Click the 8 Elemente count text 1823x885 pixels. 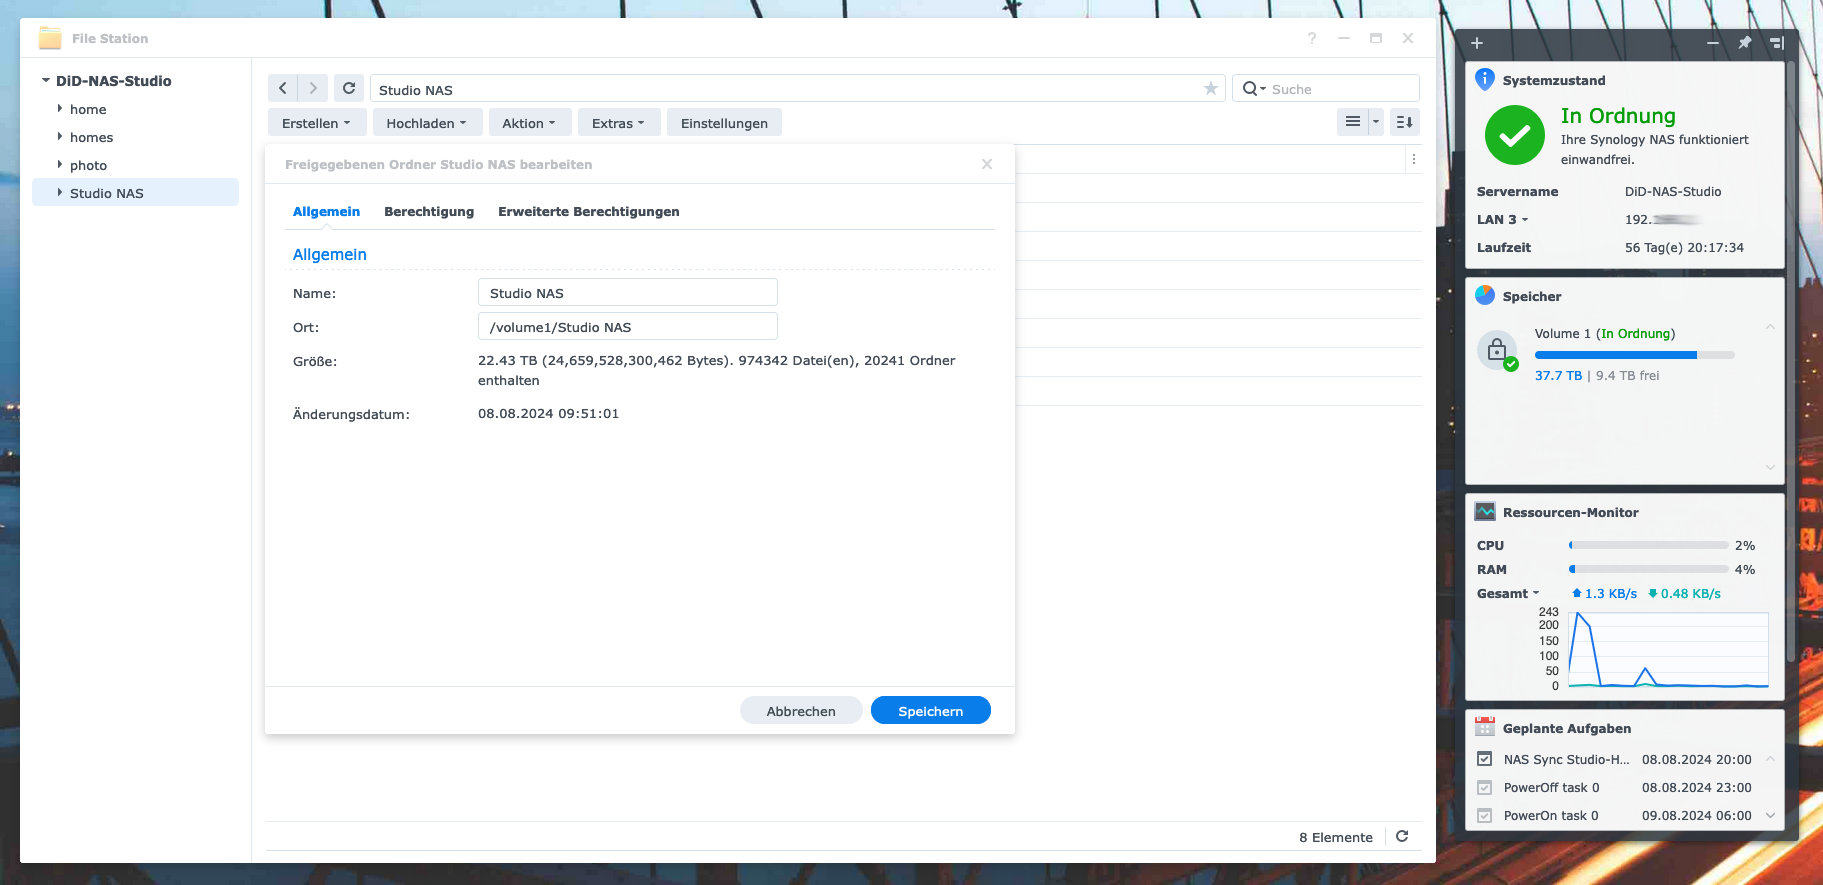pos(1336,837)
